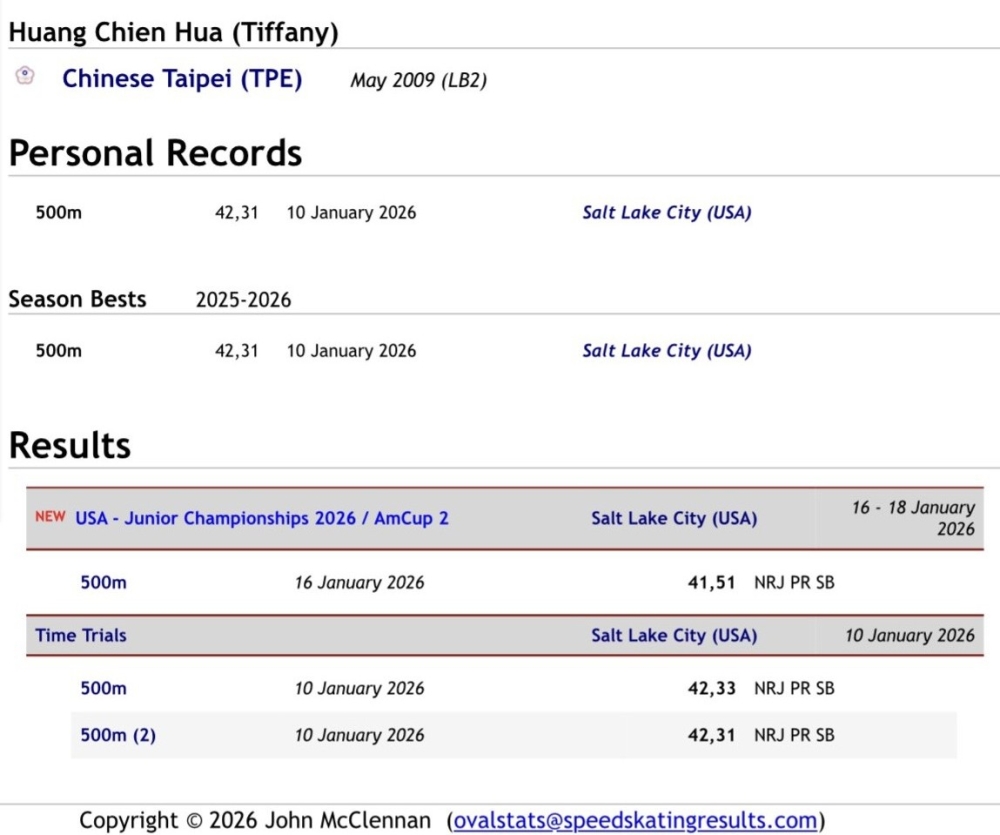This screenshot has width=1000, height=835.
Task: Click the May 2009 (LB2) text
Action: pos(418,80)
